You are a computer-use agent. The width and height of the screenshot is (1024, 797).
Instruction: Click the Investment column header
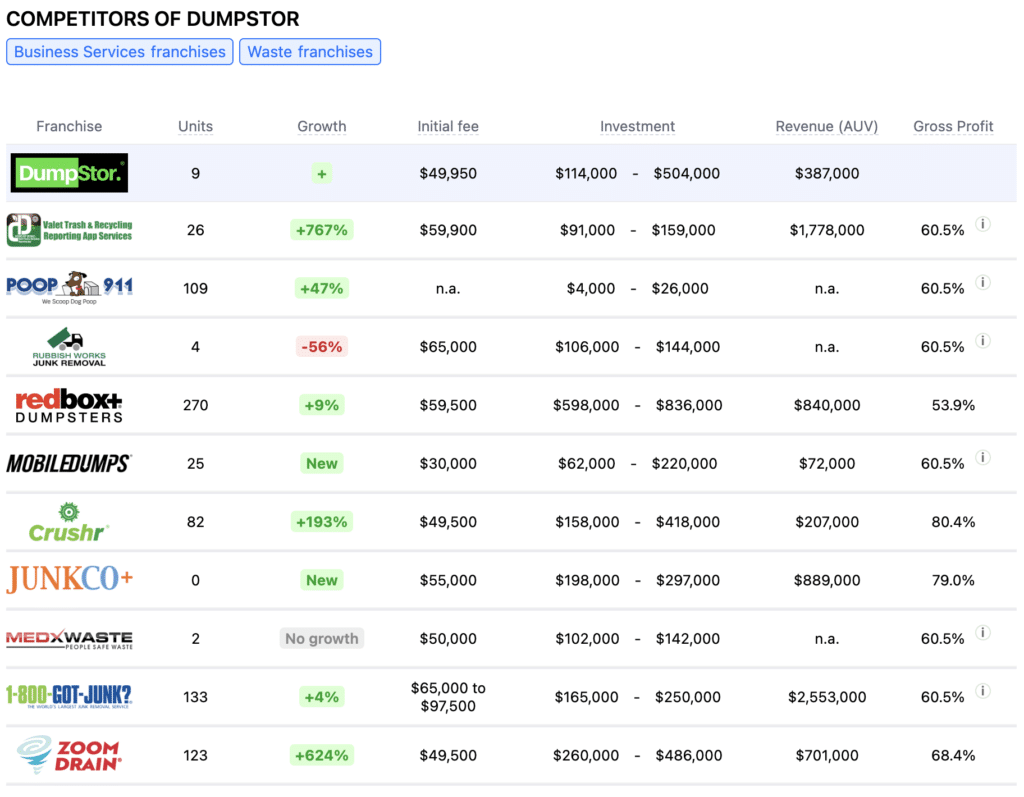pos(637,126)
